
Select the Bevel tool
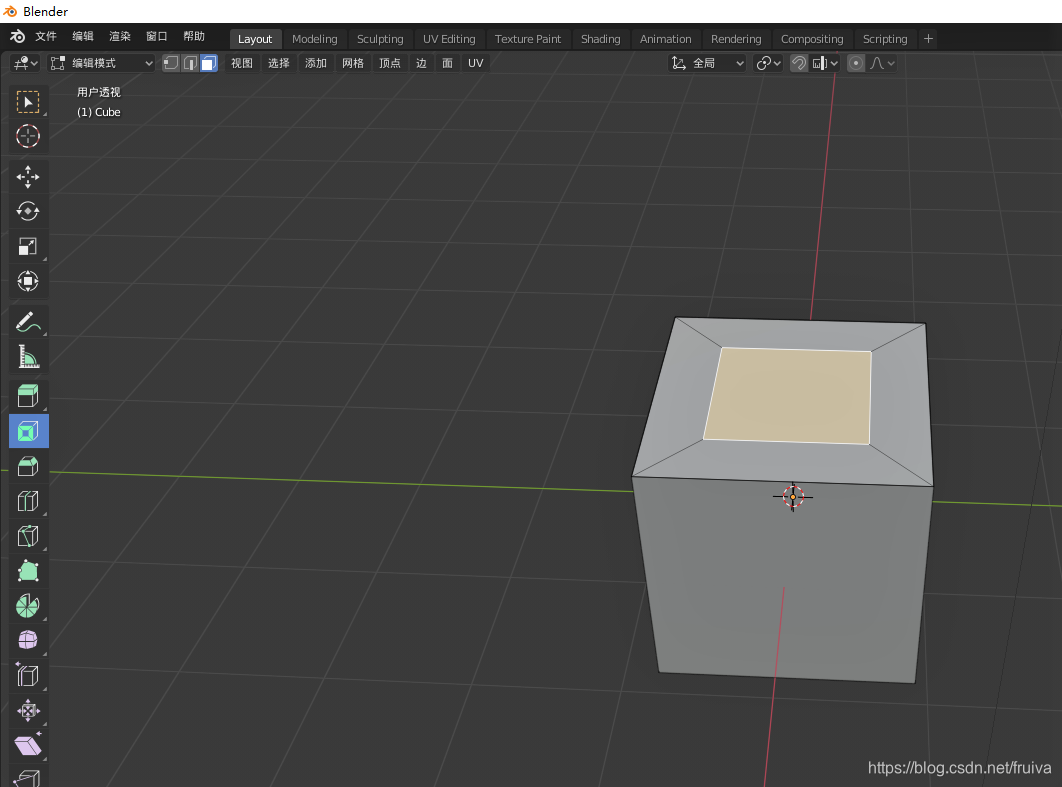tap(28, 466)
